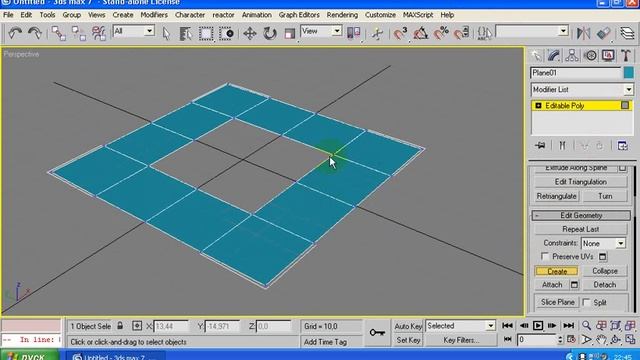
Task: Click the Align tool icon
Action: (603, 33)
